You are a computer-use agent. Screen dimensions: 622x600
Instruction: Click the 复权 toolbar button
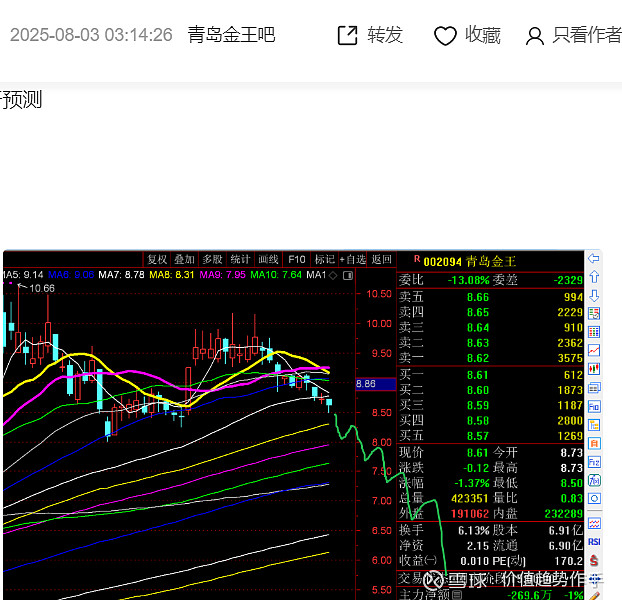[x=157, y=259]
